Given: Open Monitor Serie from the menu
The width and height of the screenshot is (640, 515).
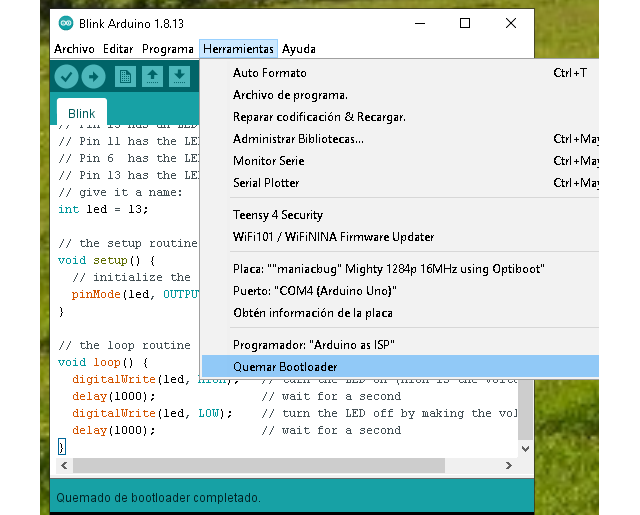Looking at the screenshot, I should tap(268, 161).
